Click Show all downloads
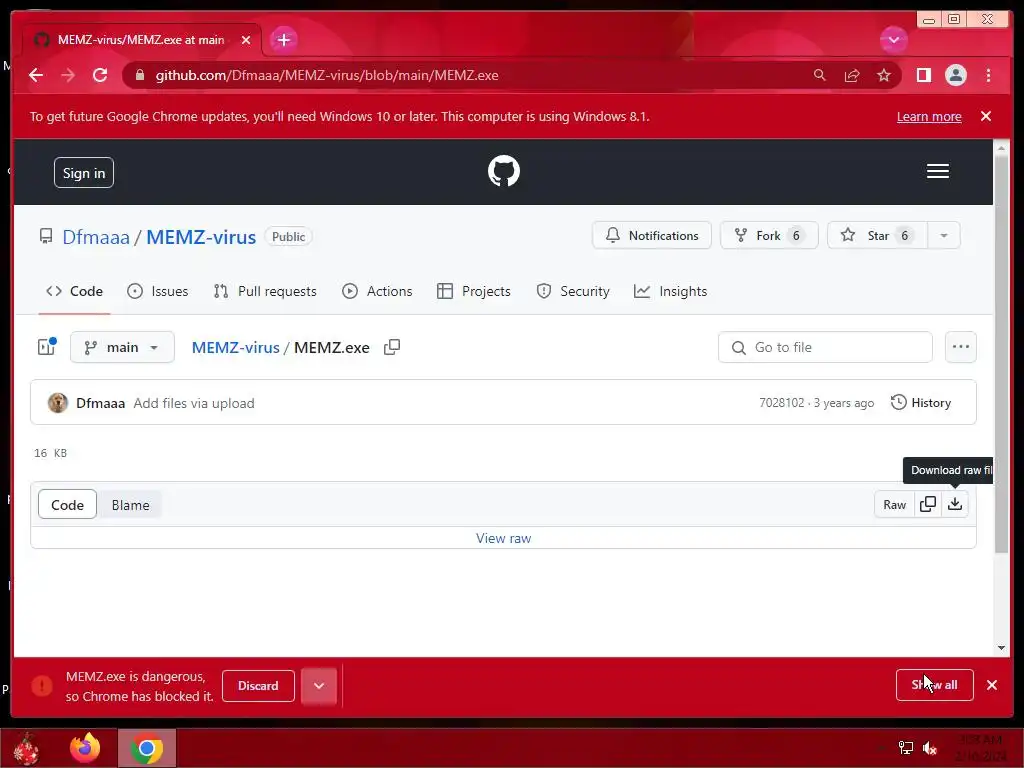This screenshot has height=768, width=1024. tap(935, 684)
